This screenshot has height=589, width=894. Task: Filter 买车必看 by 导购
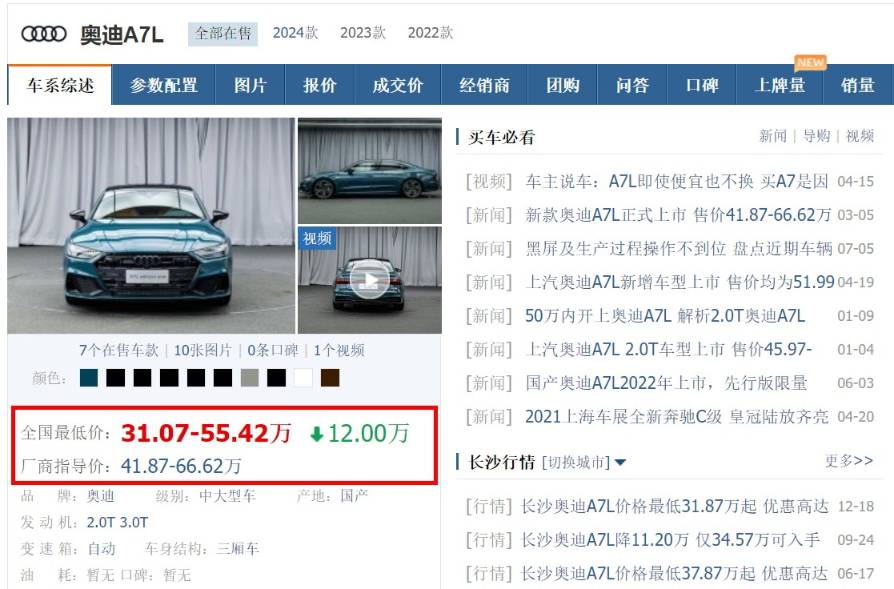click(x=816, y=136)
